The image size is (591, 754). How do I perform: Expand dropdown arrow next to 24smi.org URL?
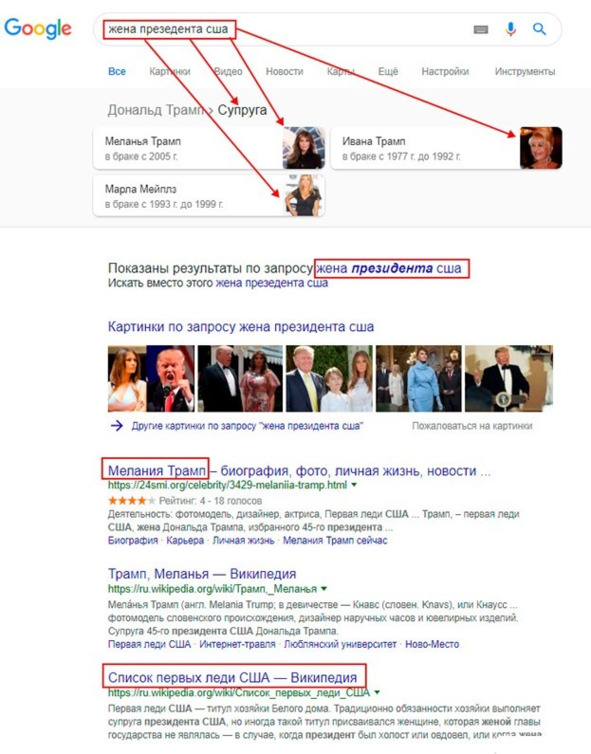point(354,485)
